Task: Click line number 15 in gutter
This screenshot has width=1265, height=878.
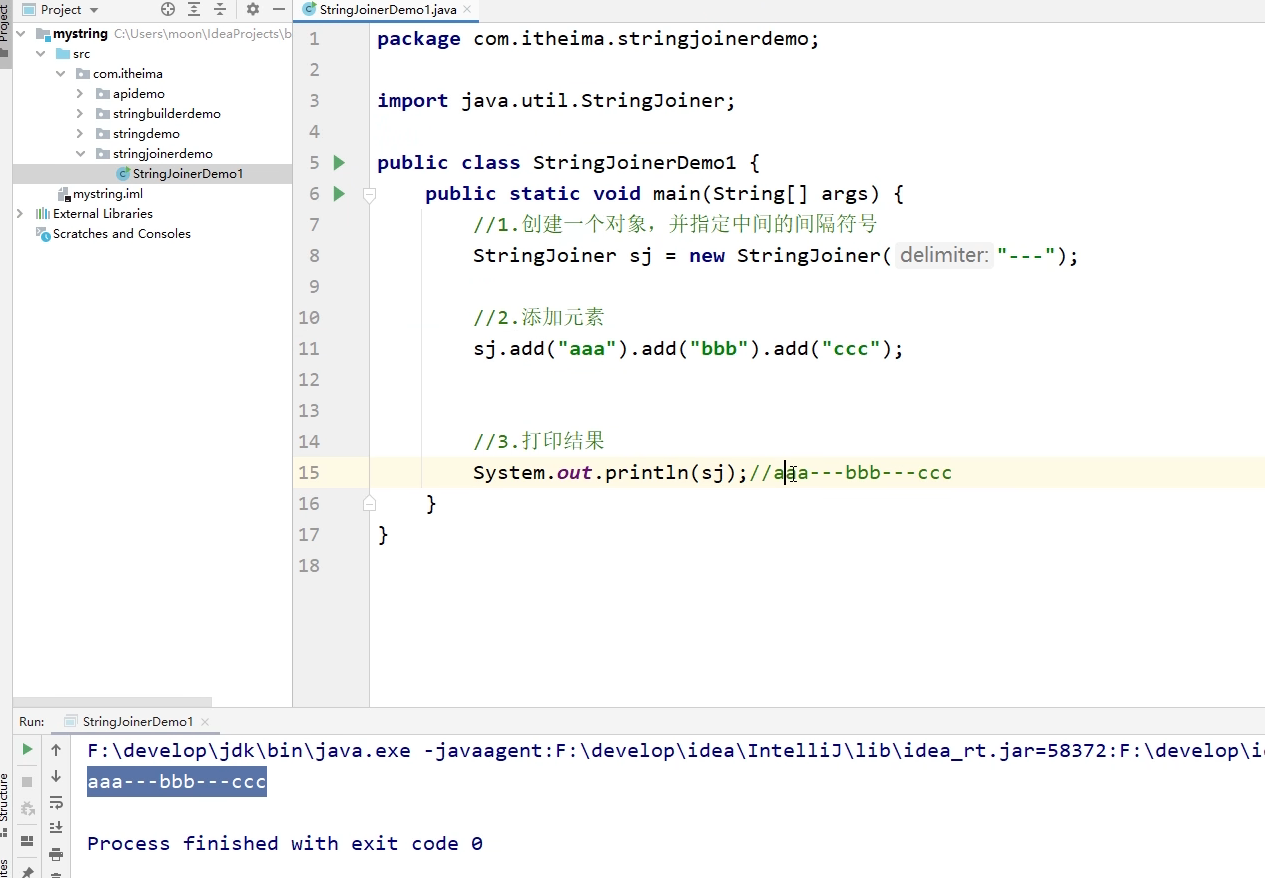Action: click(308, 472)
